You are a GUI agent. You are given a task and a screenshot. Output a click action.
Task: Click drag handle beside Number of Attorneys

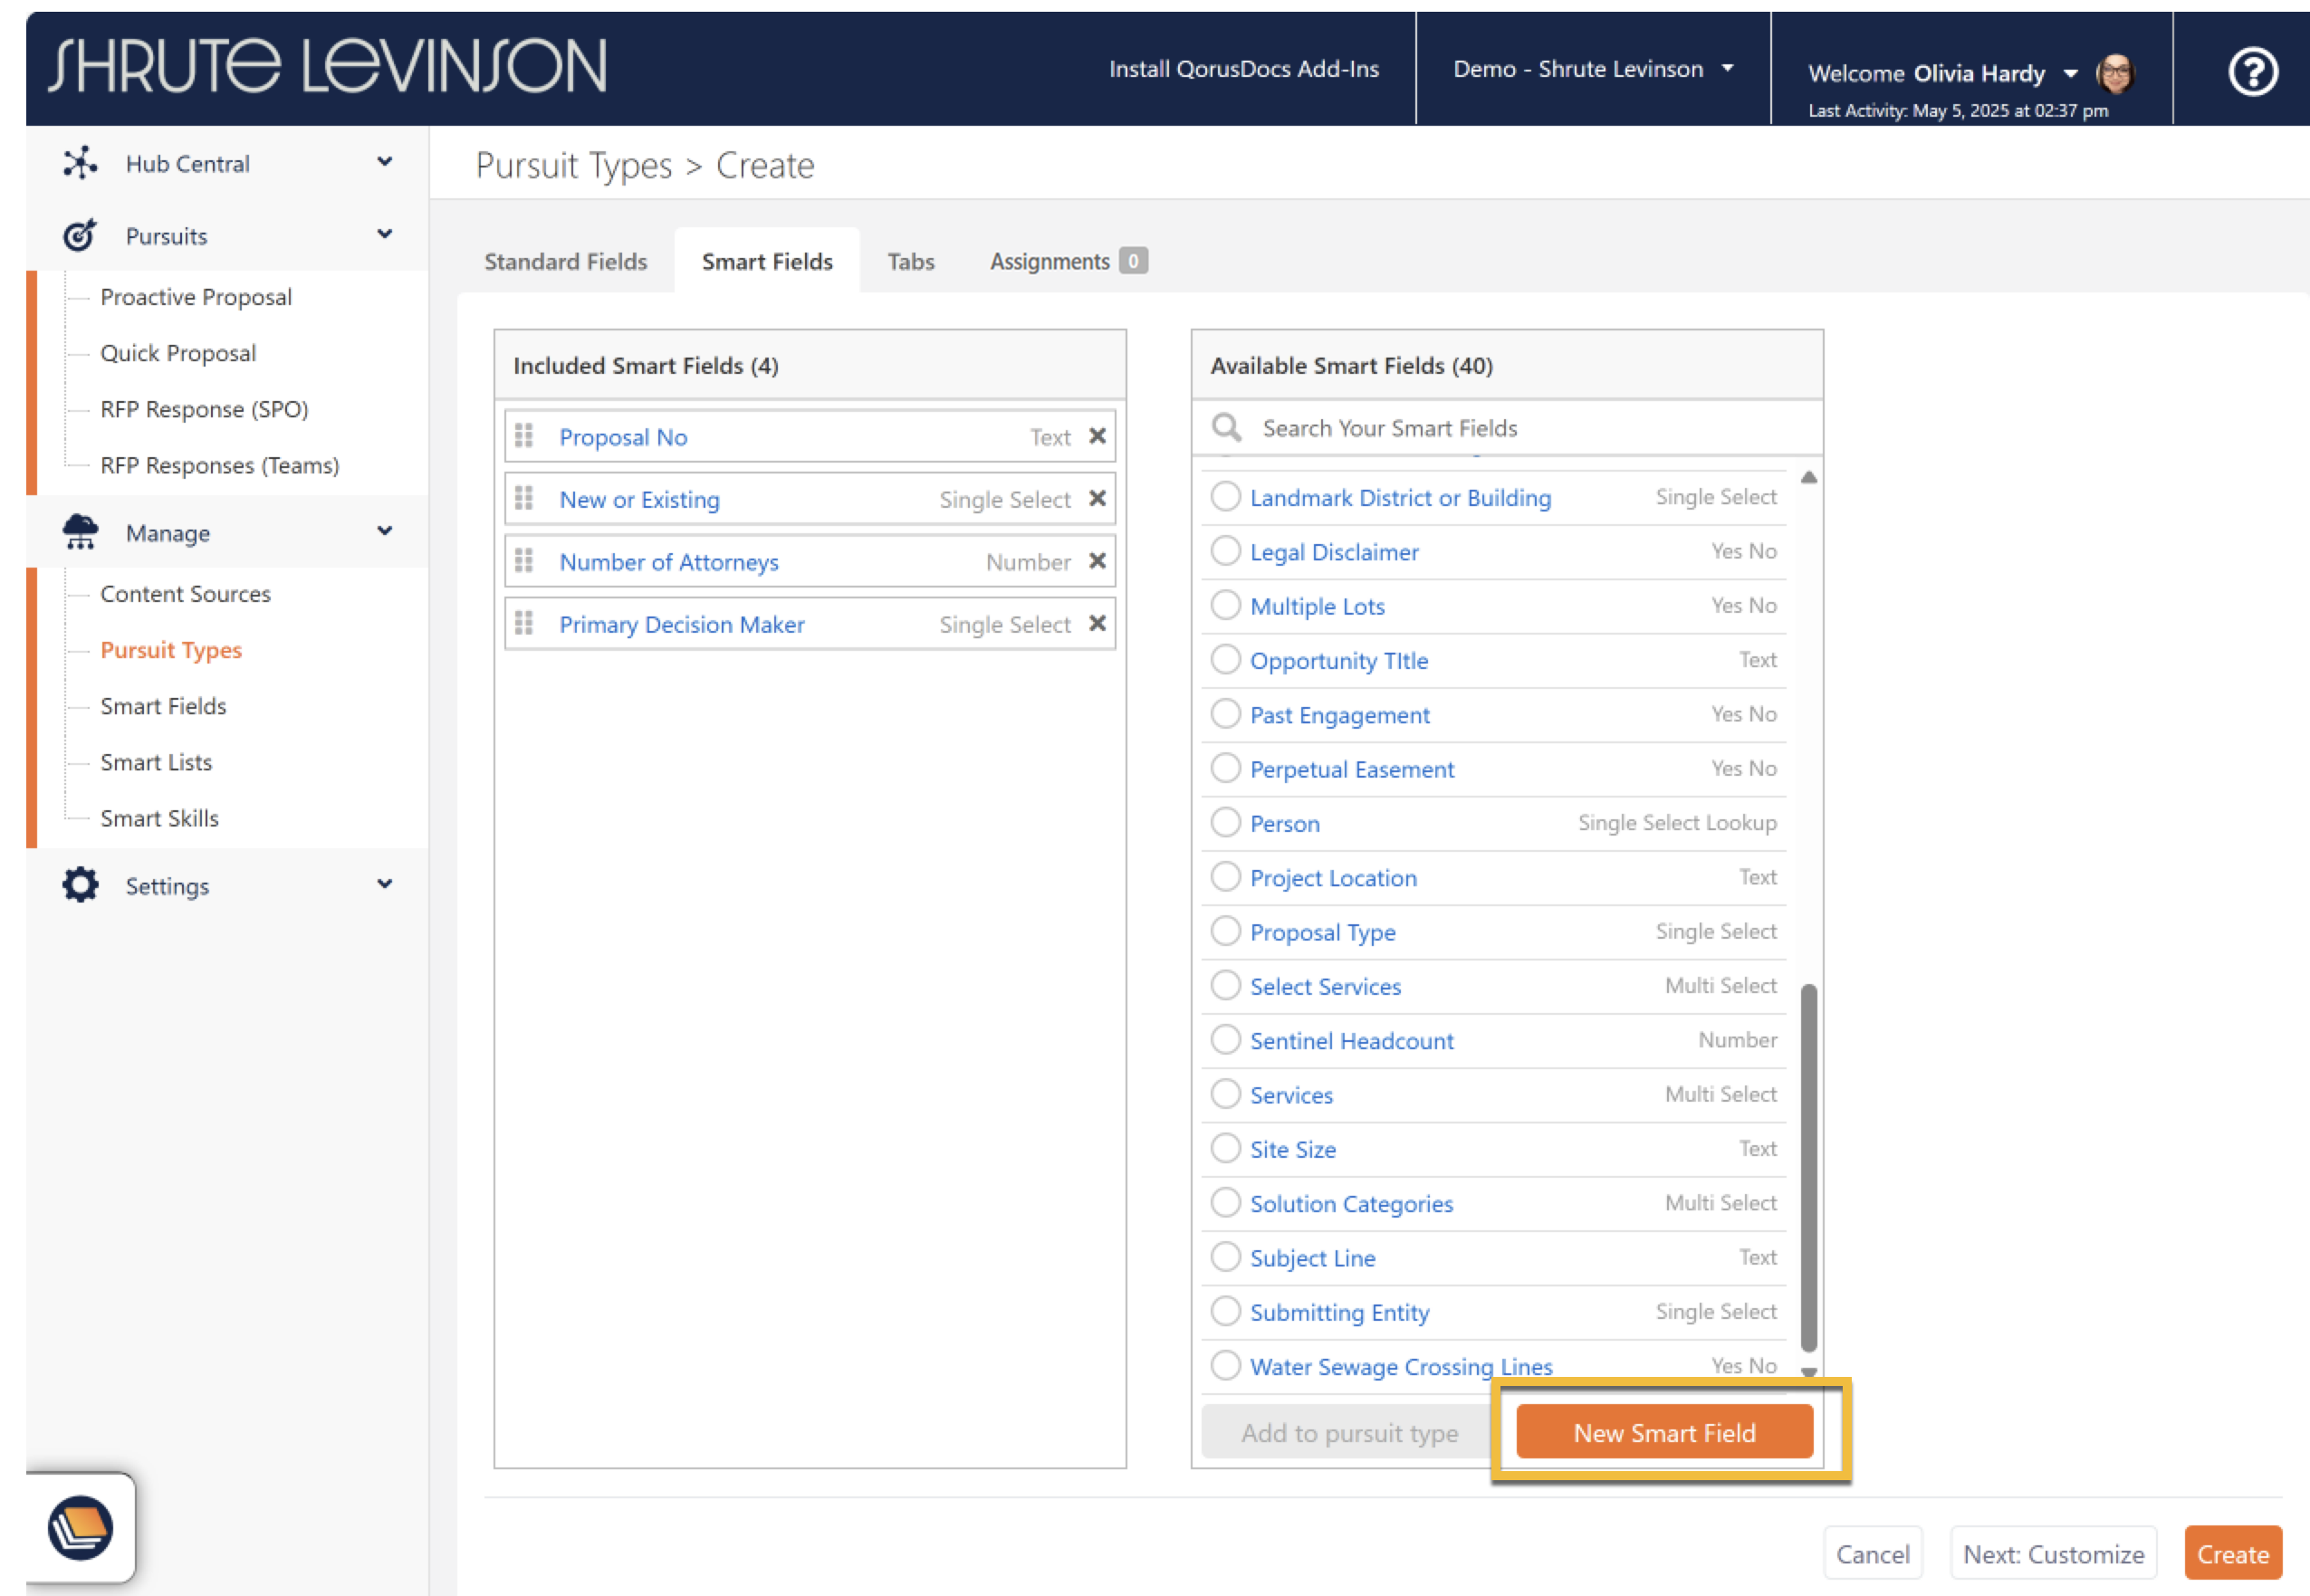click(x=524, y=561)
